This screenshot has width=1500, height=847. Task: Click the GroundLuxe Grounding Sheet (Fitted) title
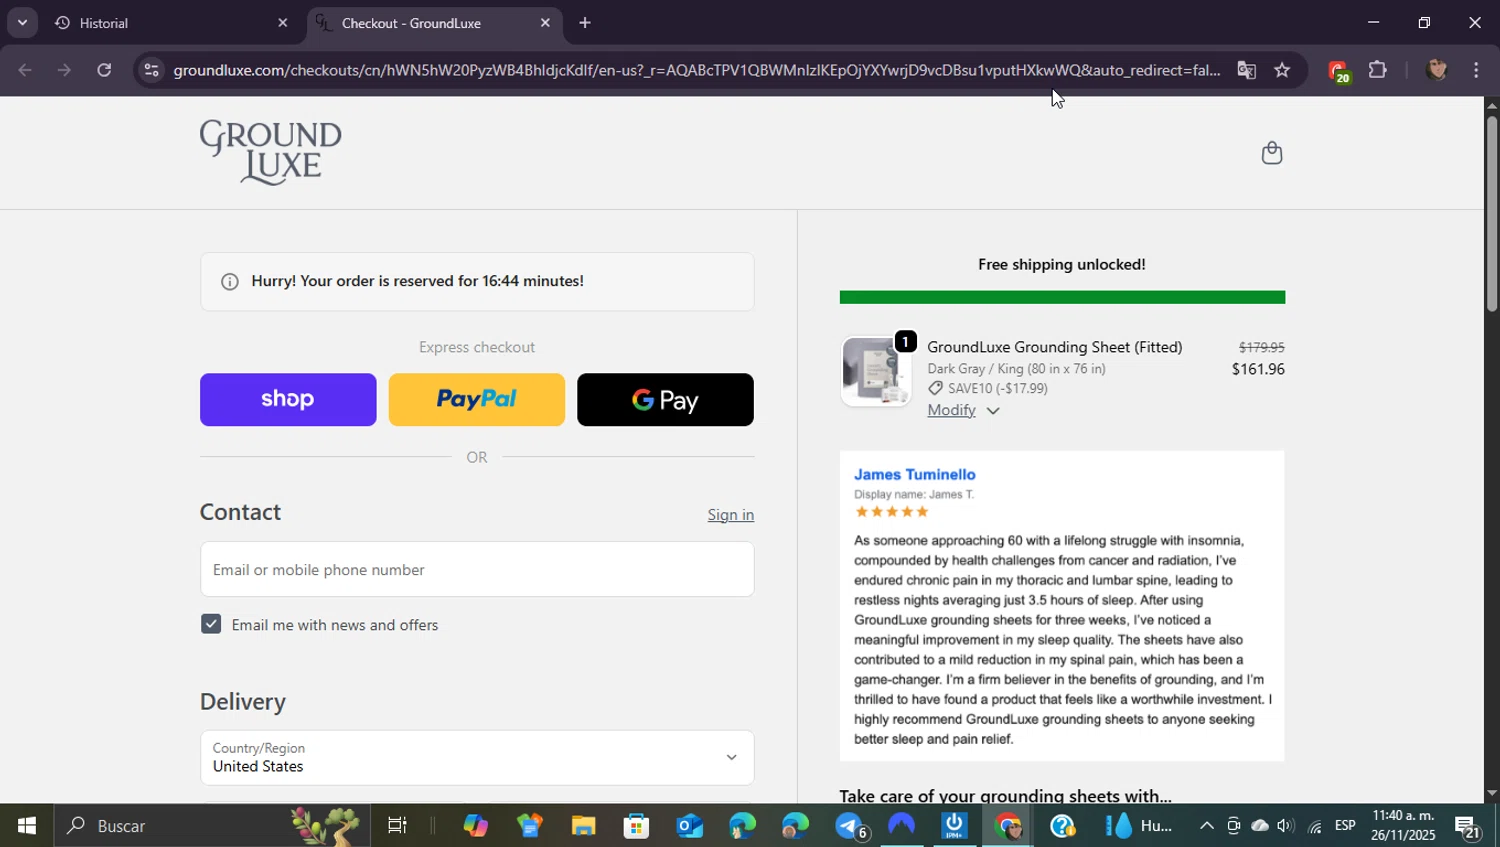click(1055, 347)
